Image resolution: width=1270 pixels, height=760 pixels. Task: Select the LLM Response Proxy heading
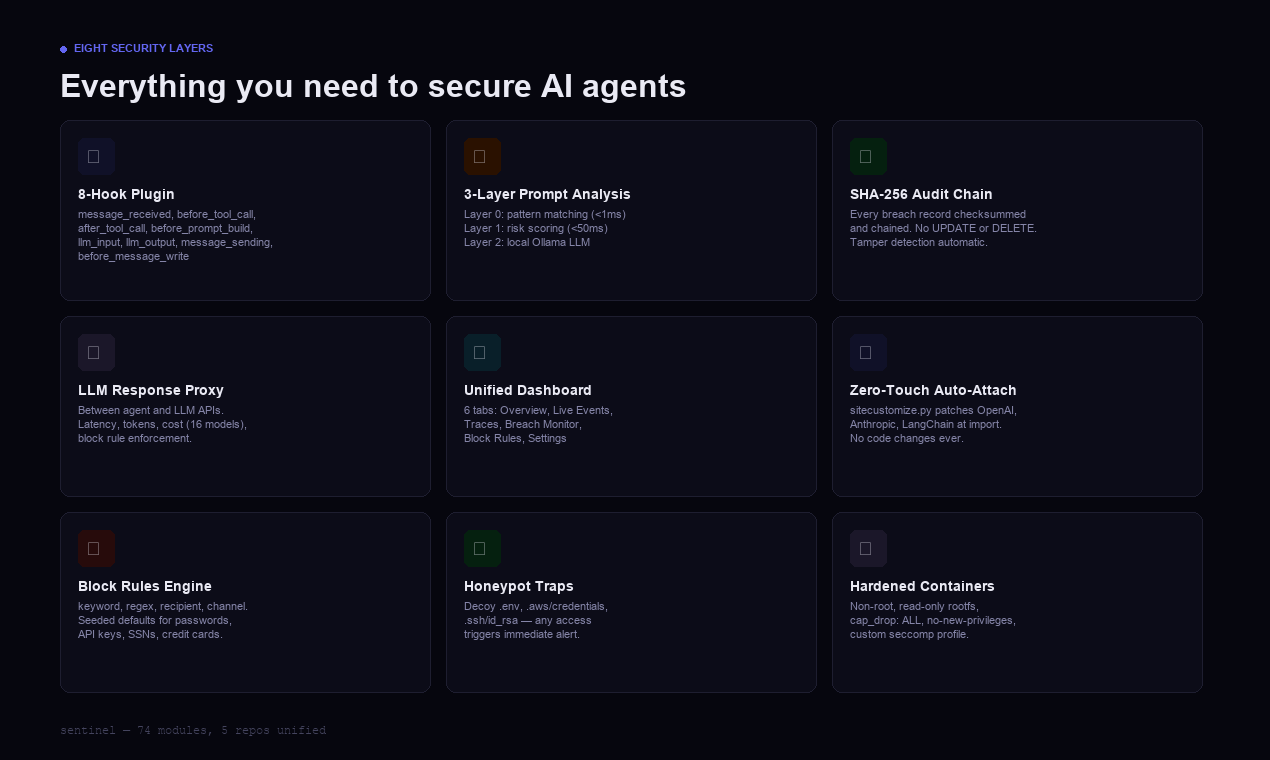[151, 390]
